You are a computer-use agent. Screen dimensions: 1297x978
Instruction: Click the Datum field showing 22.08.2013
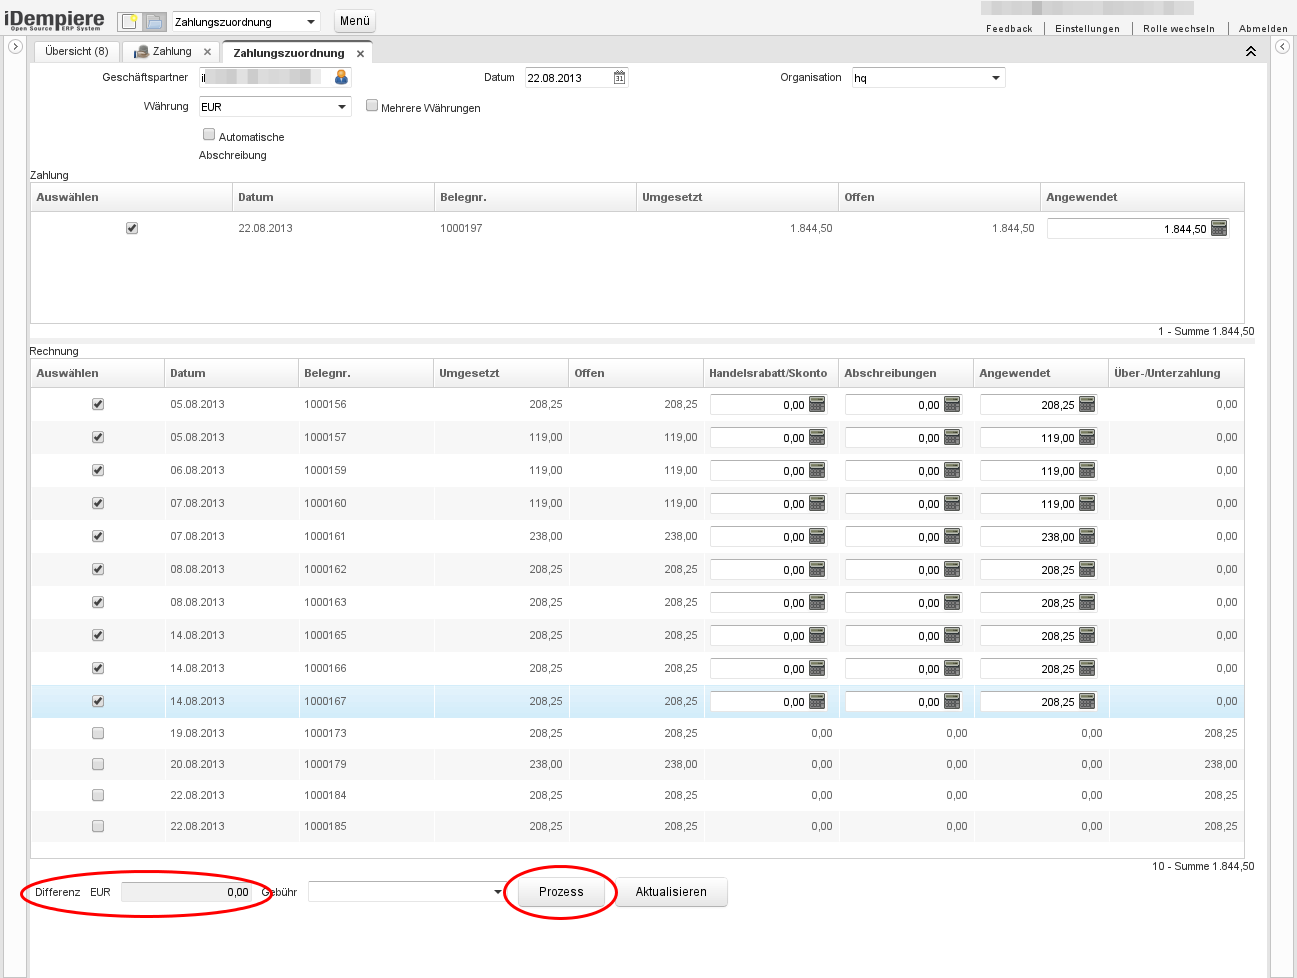click(x=568, y=77)
